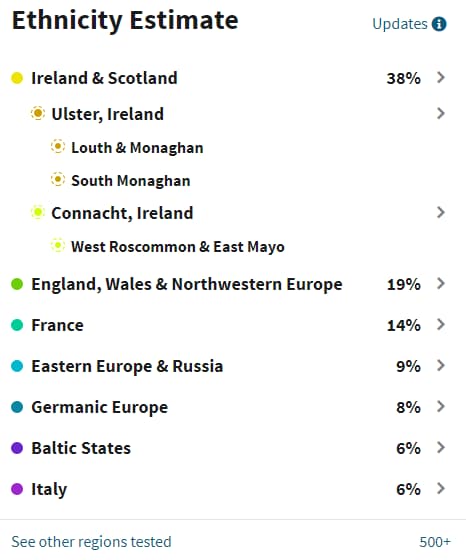The height and width of the screenshot is (560, 466).
Task: Click the Ulster, Ireland community icon
Action: pos(37,114)
